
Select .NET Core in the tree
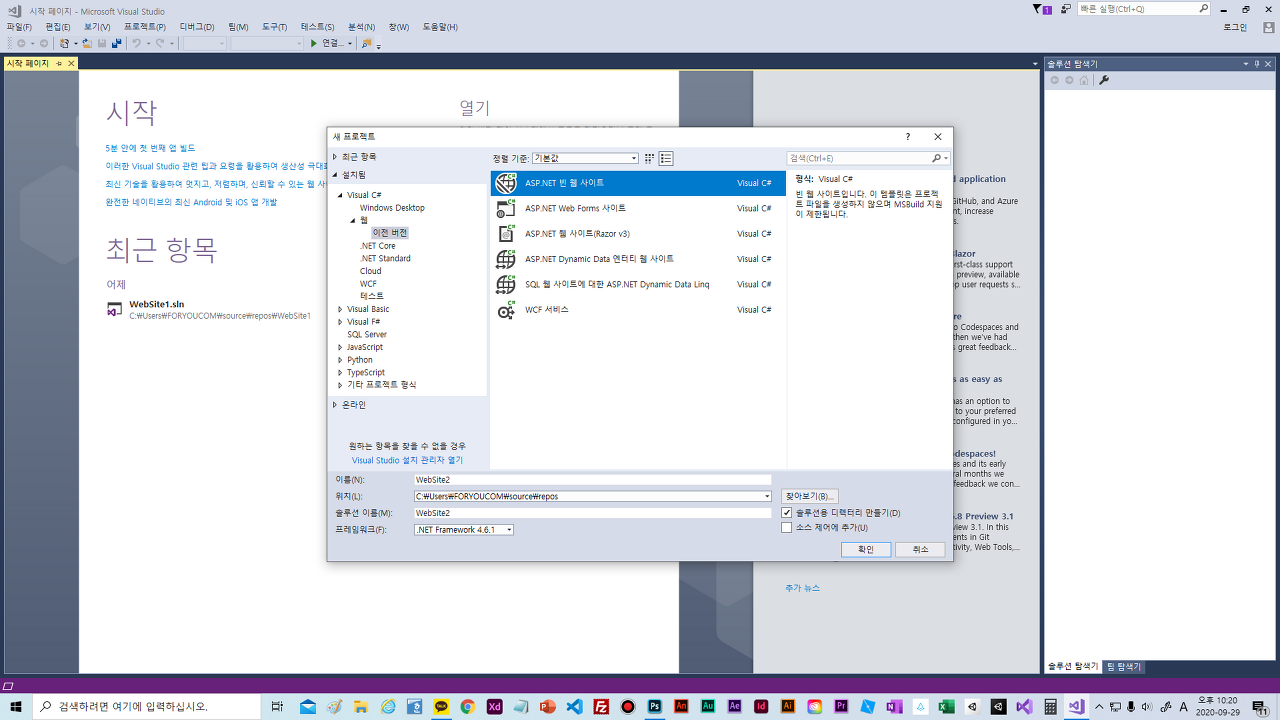pyautogui.click(x=378, y=246)
